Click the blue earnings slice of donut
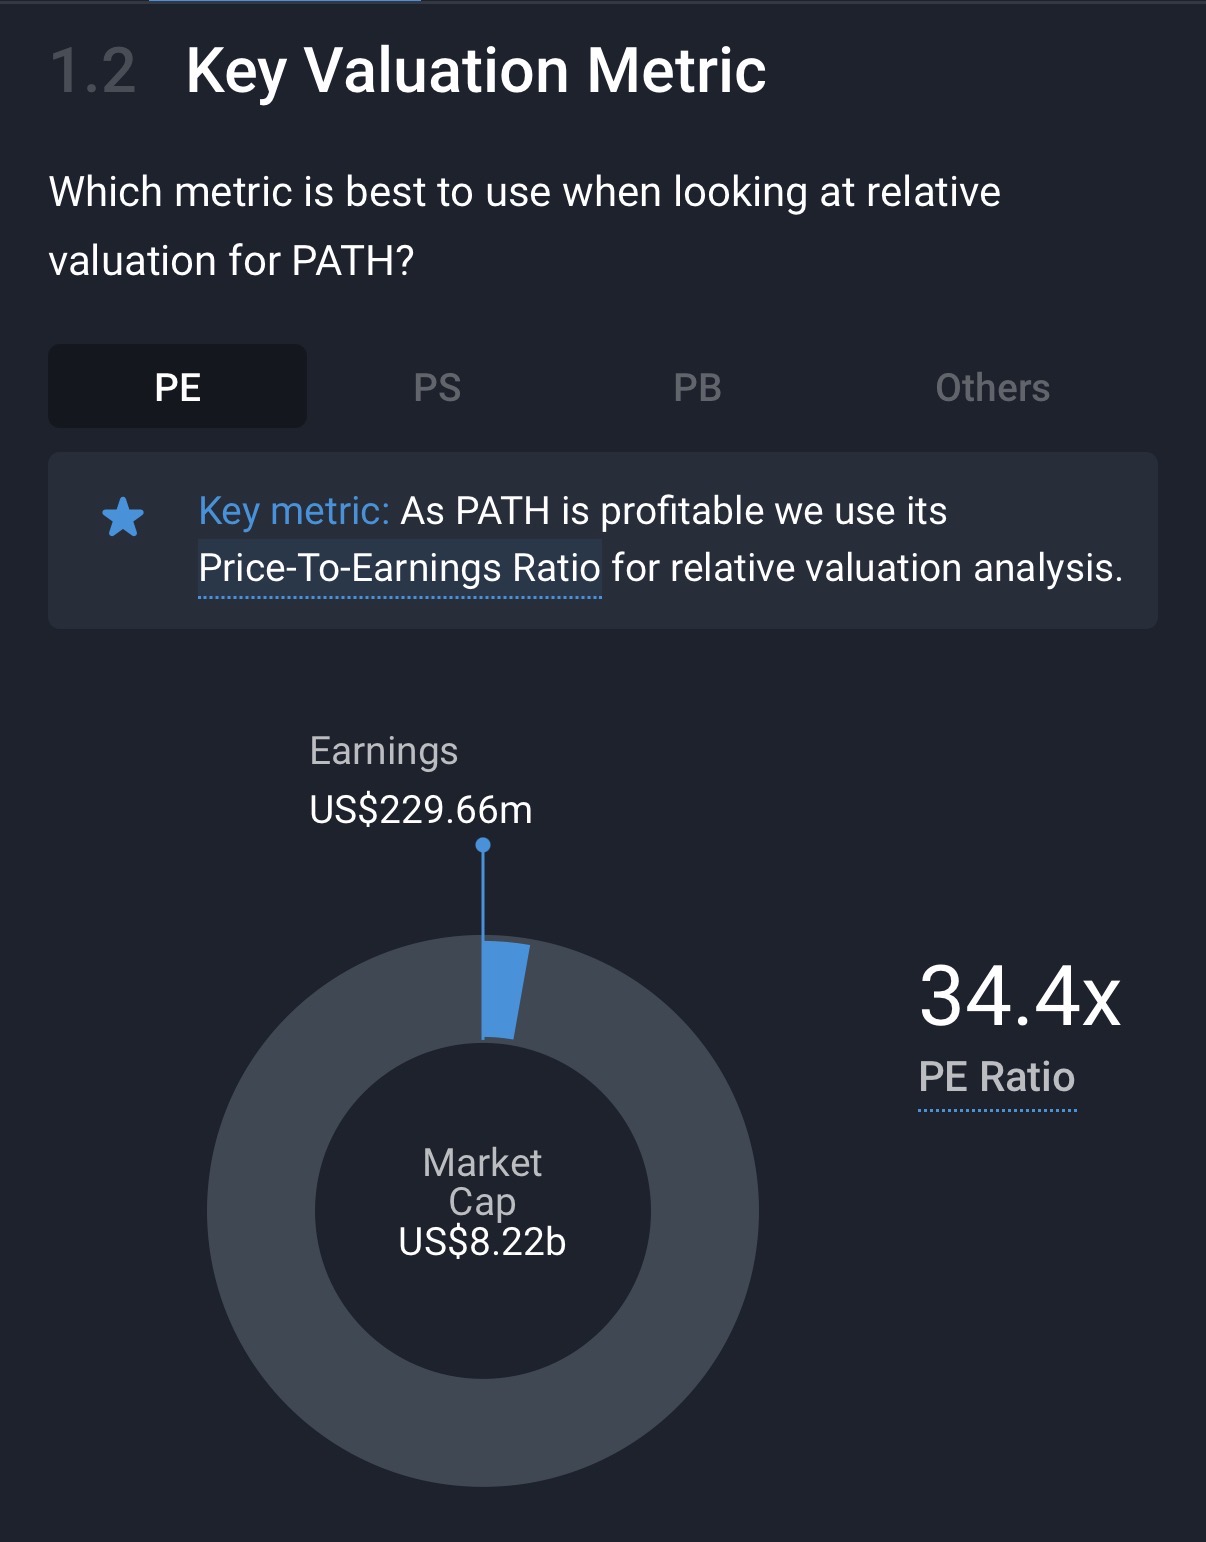Viewport: 1206px width, 1542px height. (503, 989)
